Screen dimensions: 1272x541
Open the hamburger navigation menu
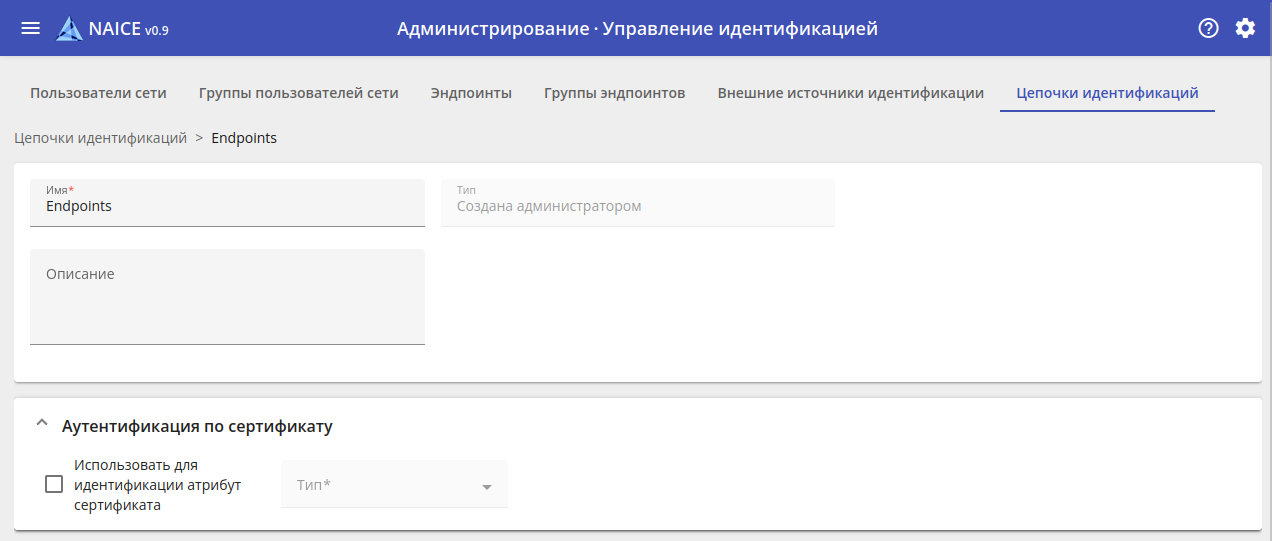pyautogui.click(x=31, y=28)
